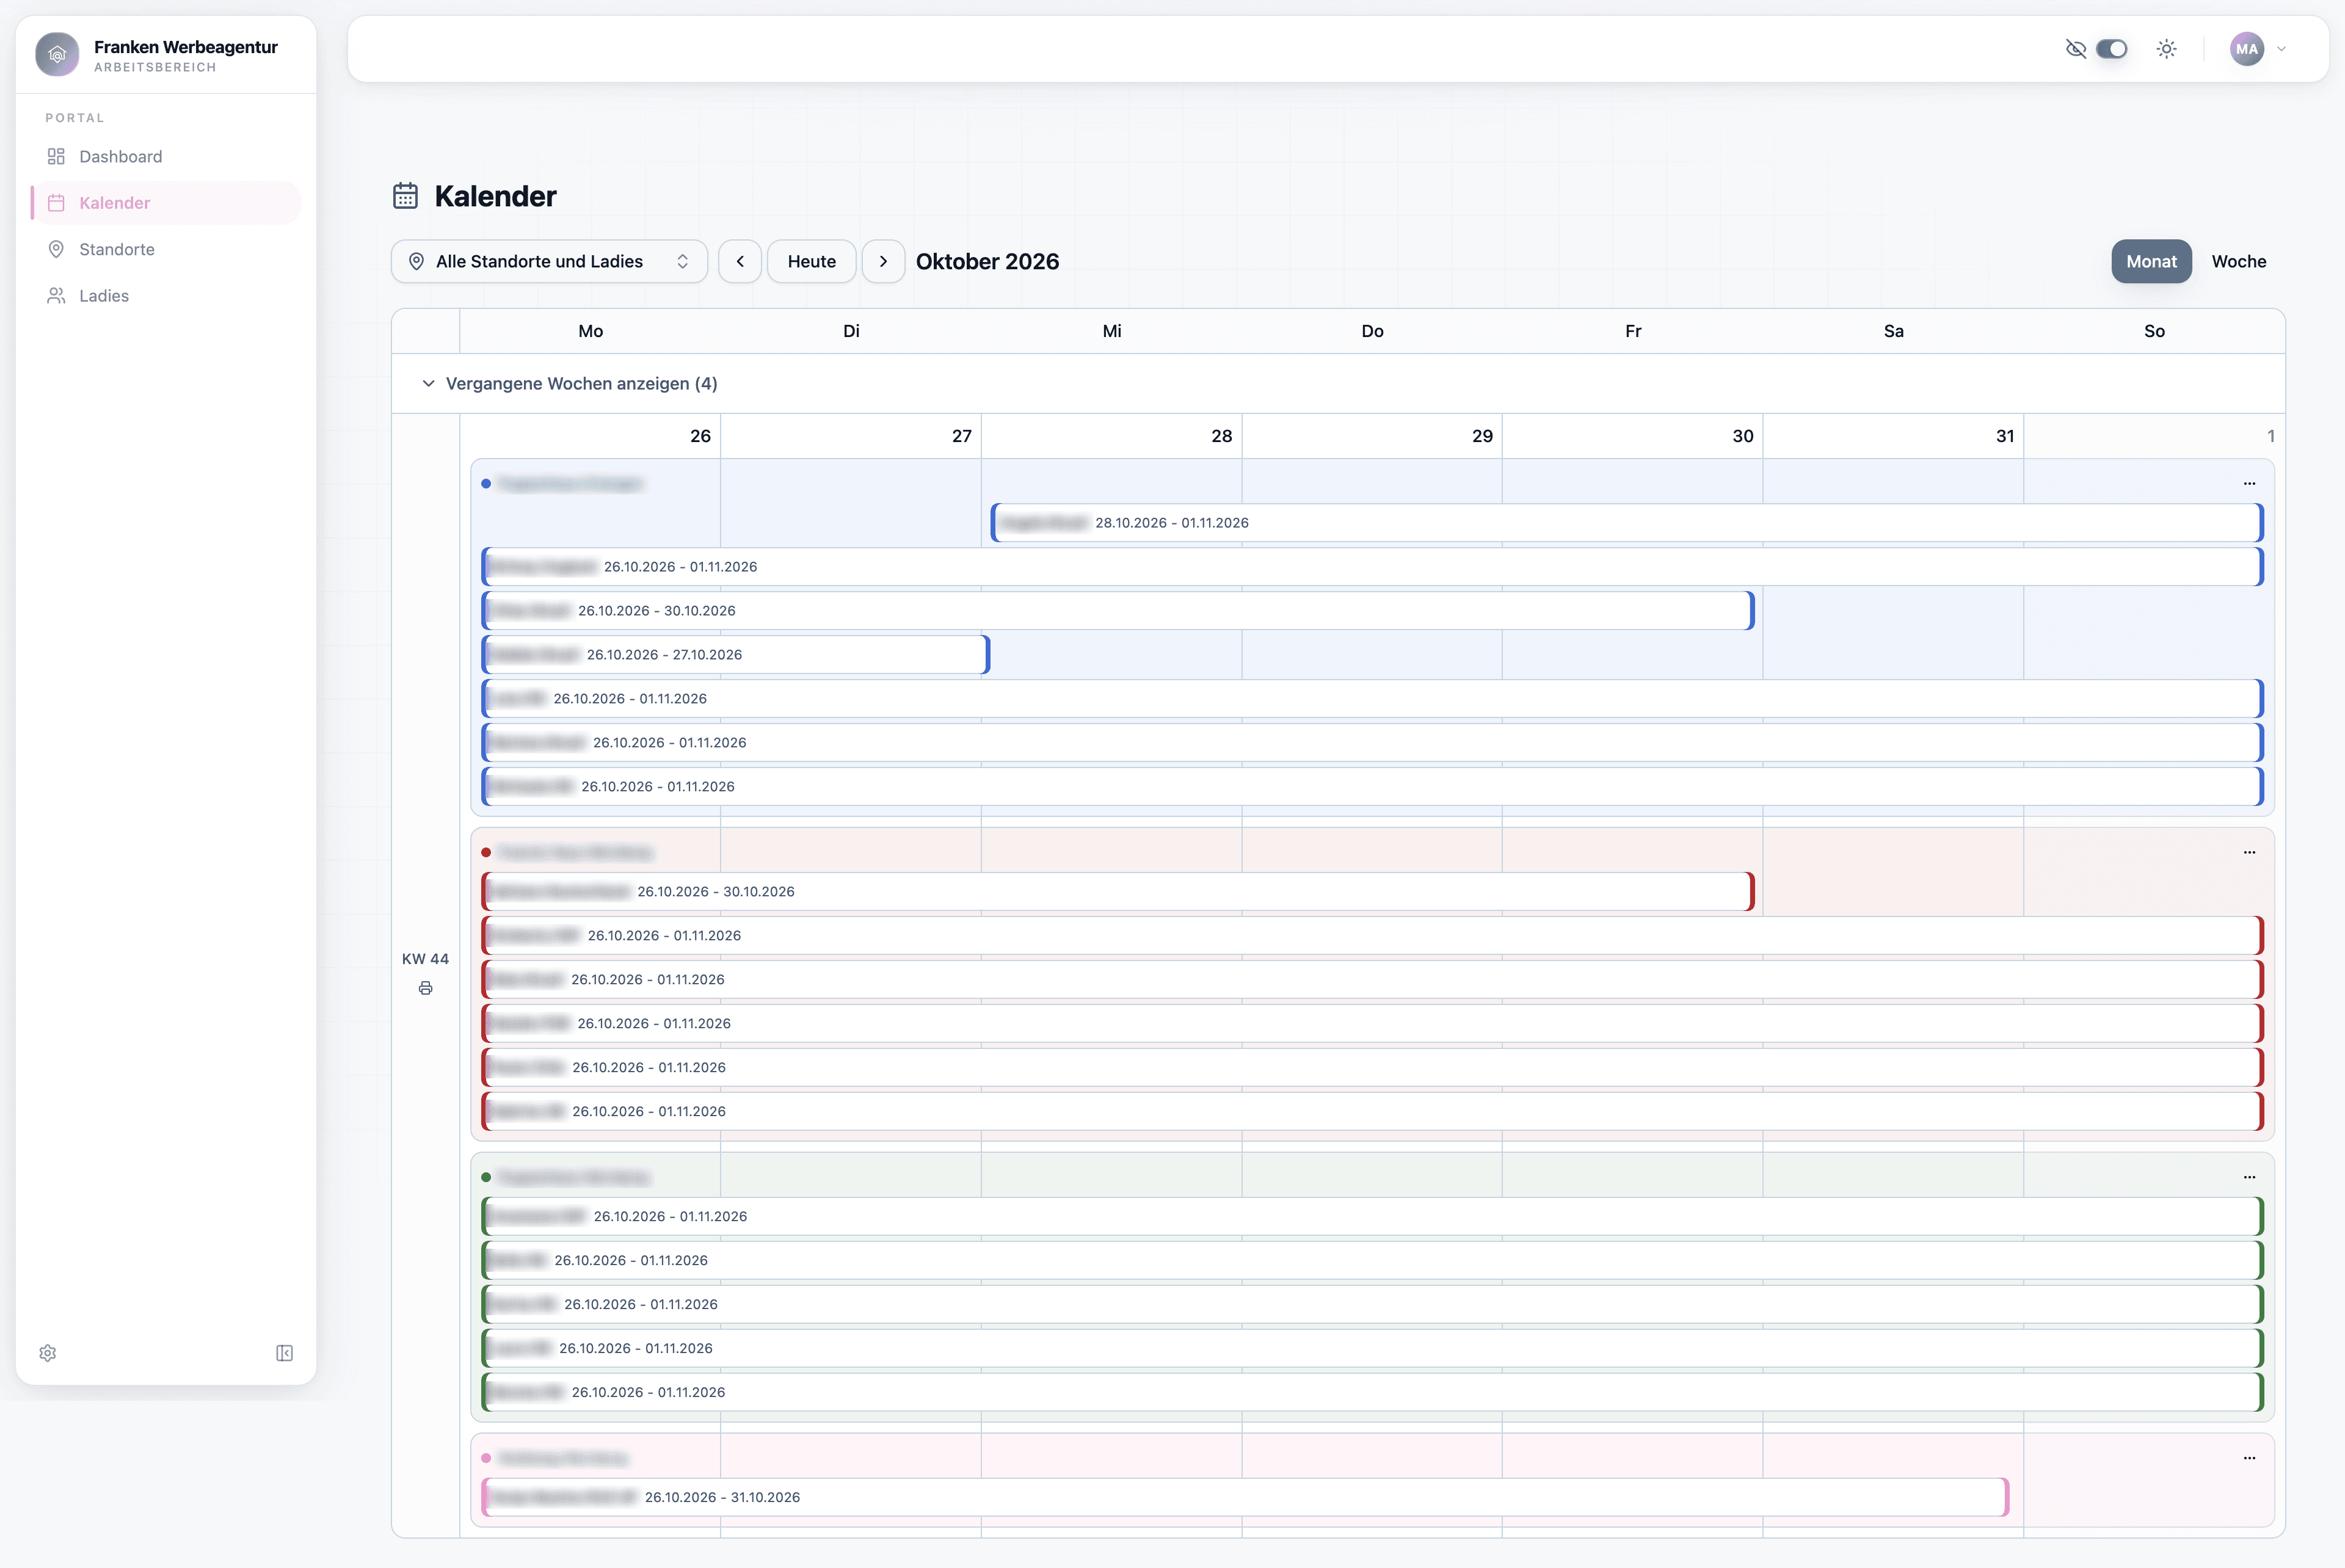Collapse the sidebar with the panel icon
2345x1568 pixels.
tap(284, 1353)
